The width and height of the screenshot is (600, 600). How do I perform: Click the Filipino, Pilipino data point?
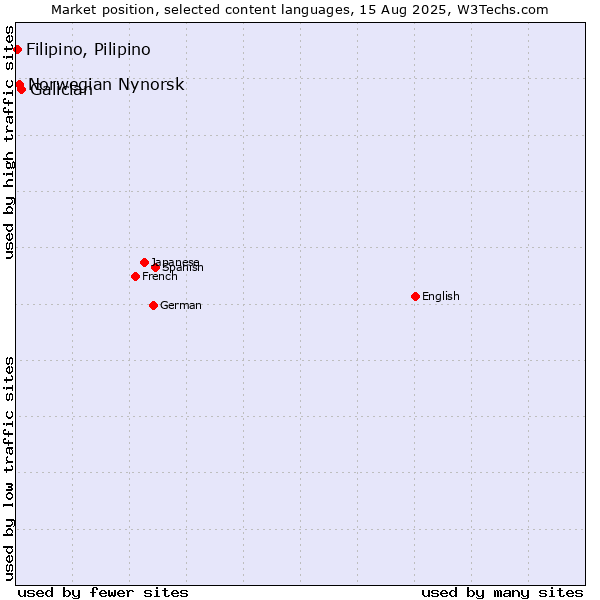pos(17,49)
